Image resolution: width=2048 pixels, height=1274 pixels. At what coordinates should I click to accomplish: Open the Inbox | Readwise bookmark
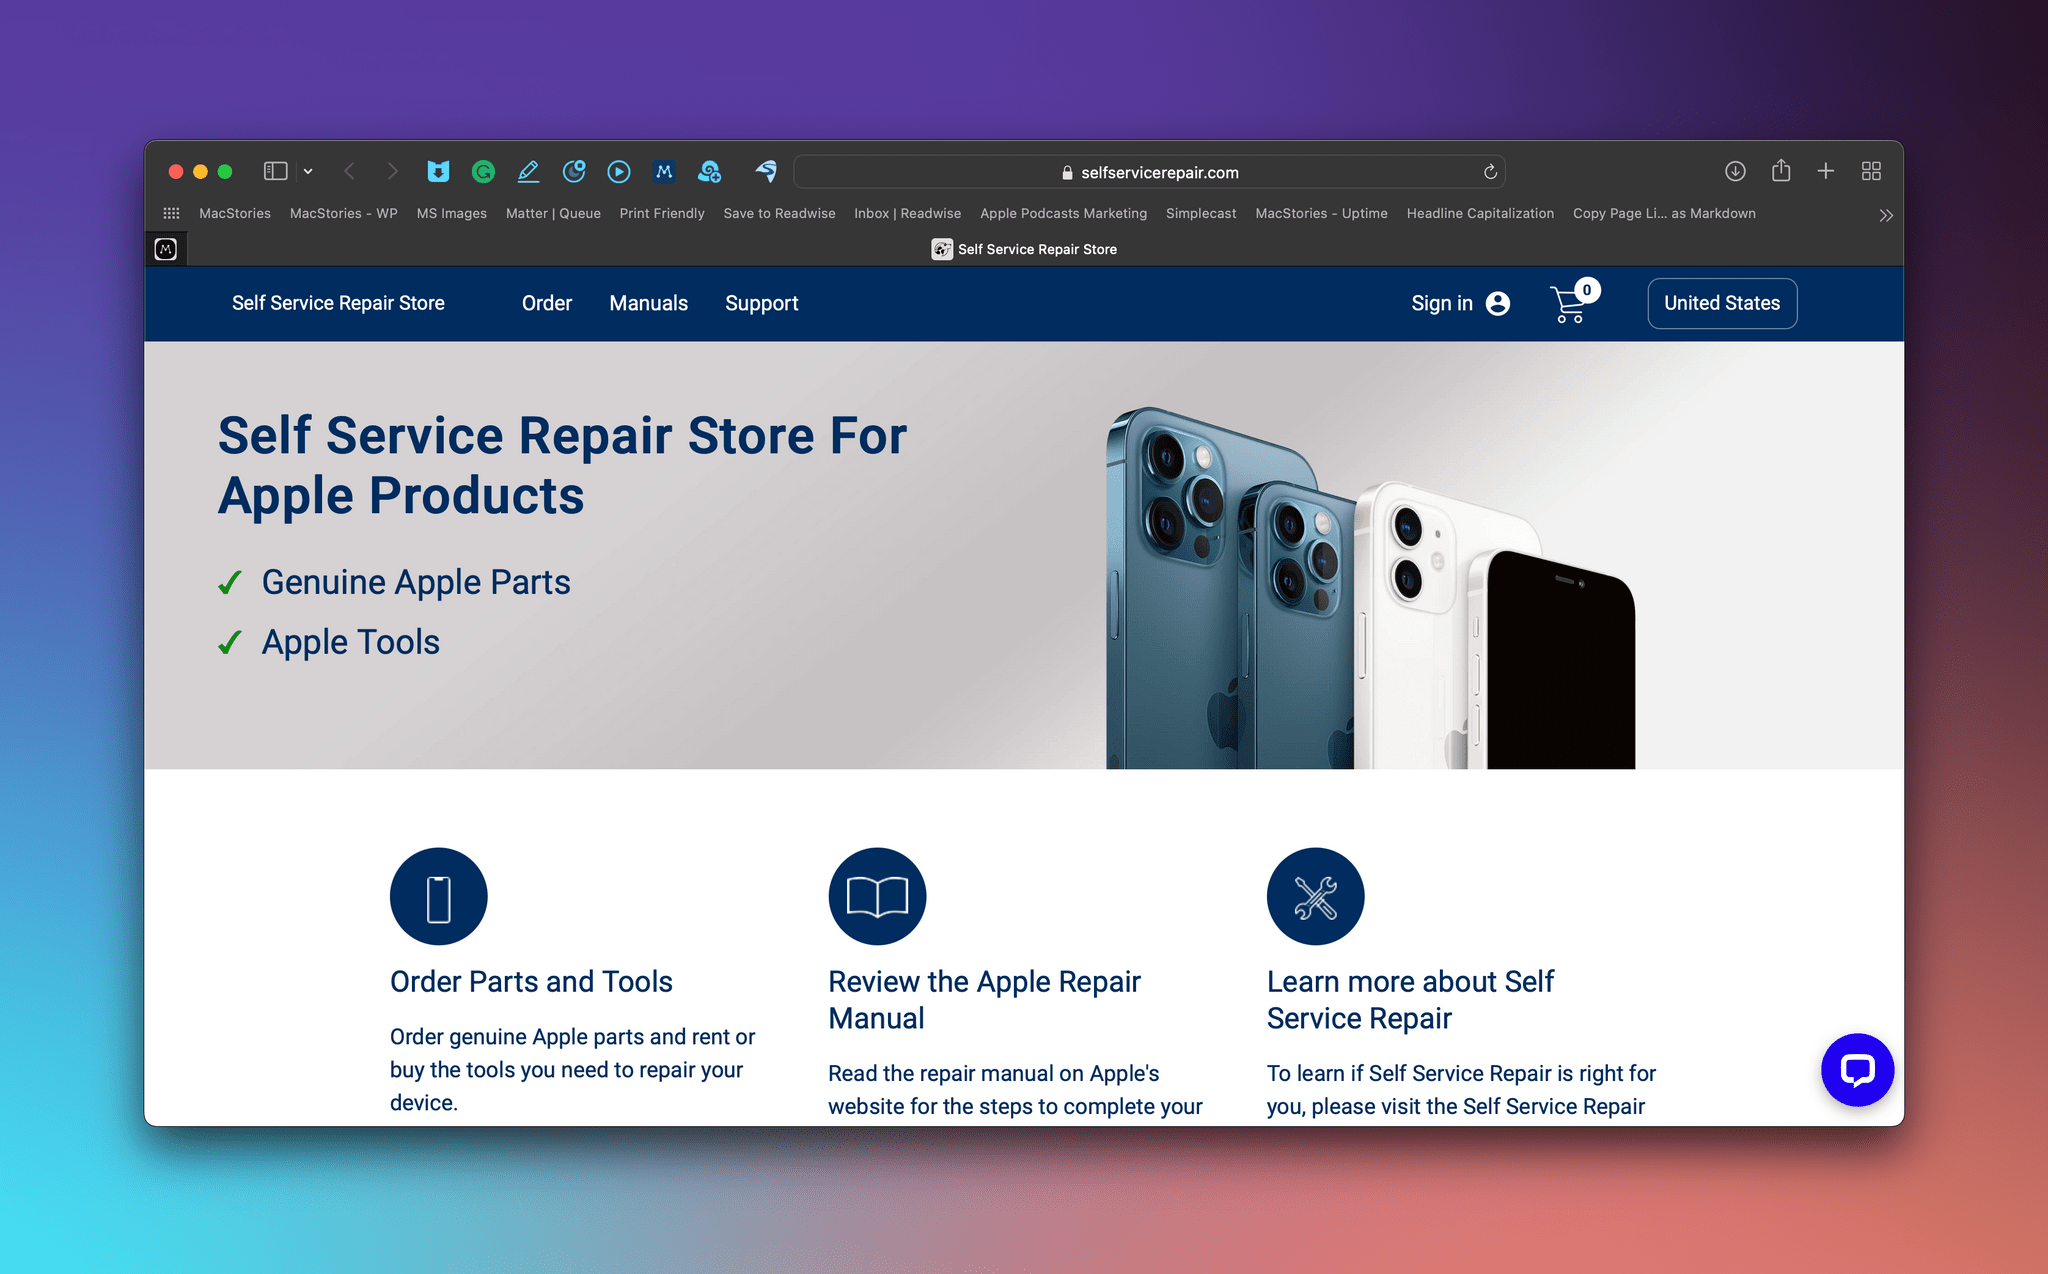coord(907,213)
